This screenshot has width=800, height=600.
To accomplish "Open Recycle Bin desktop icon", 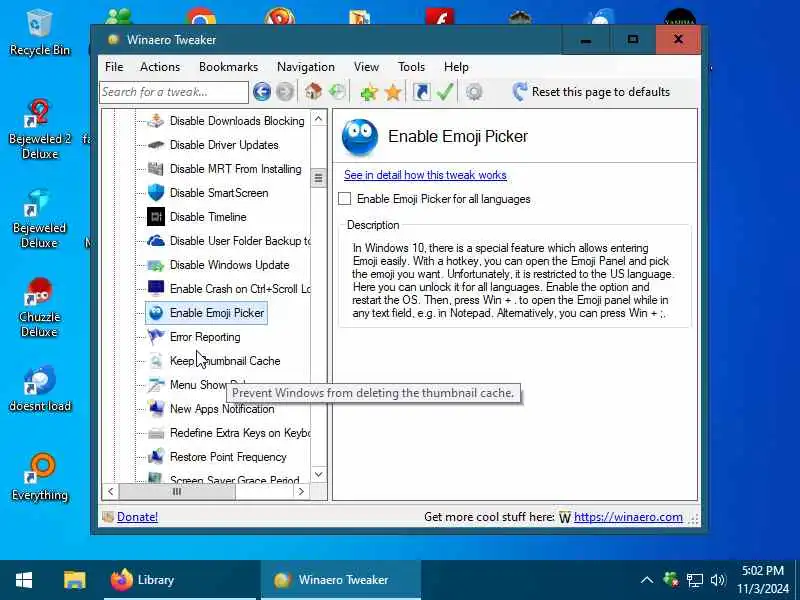I will (x=39, y=33).
